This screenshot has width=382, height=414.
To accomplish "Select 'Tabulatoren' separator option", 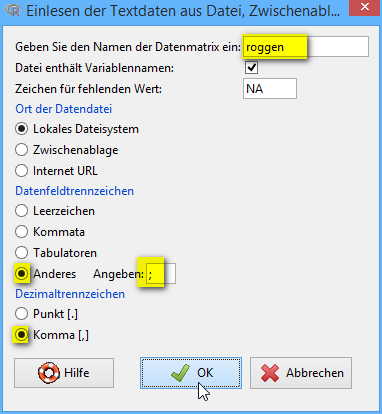I will tap(21, 253).
